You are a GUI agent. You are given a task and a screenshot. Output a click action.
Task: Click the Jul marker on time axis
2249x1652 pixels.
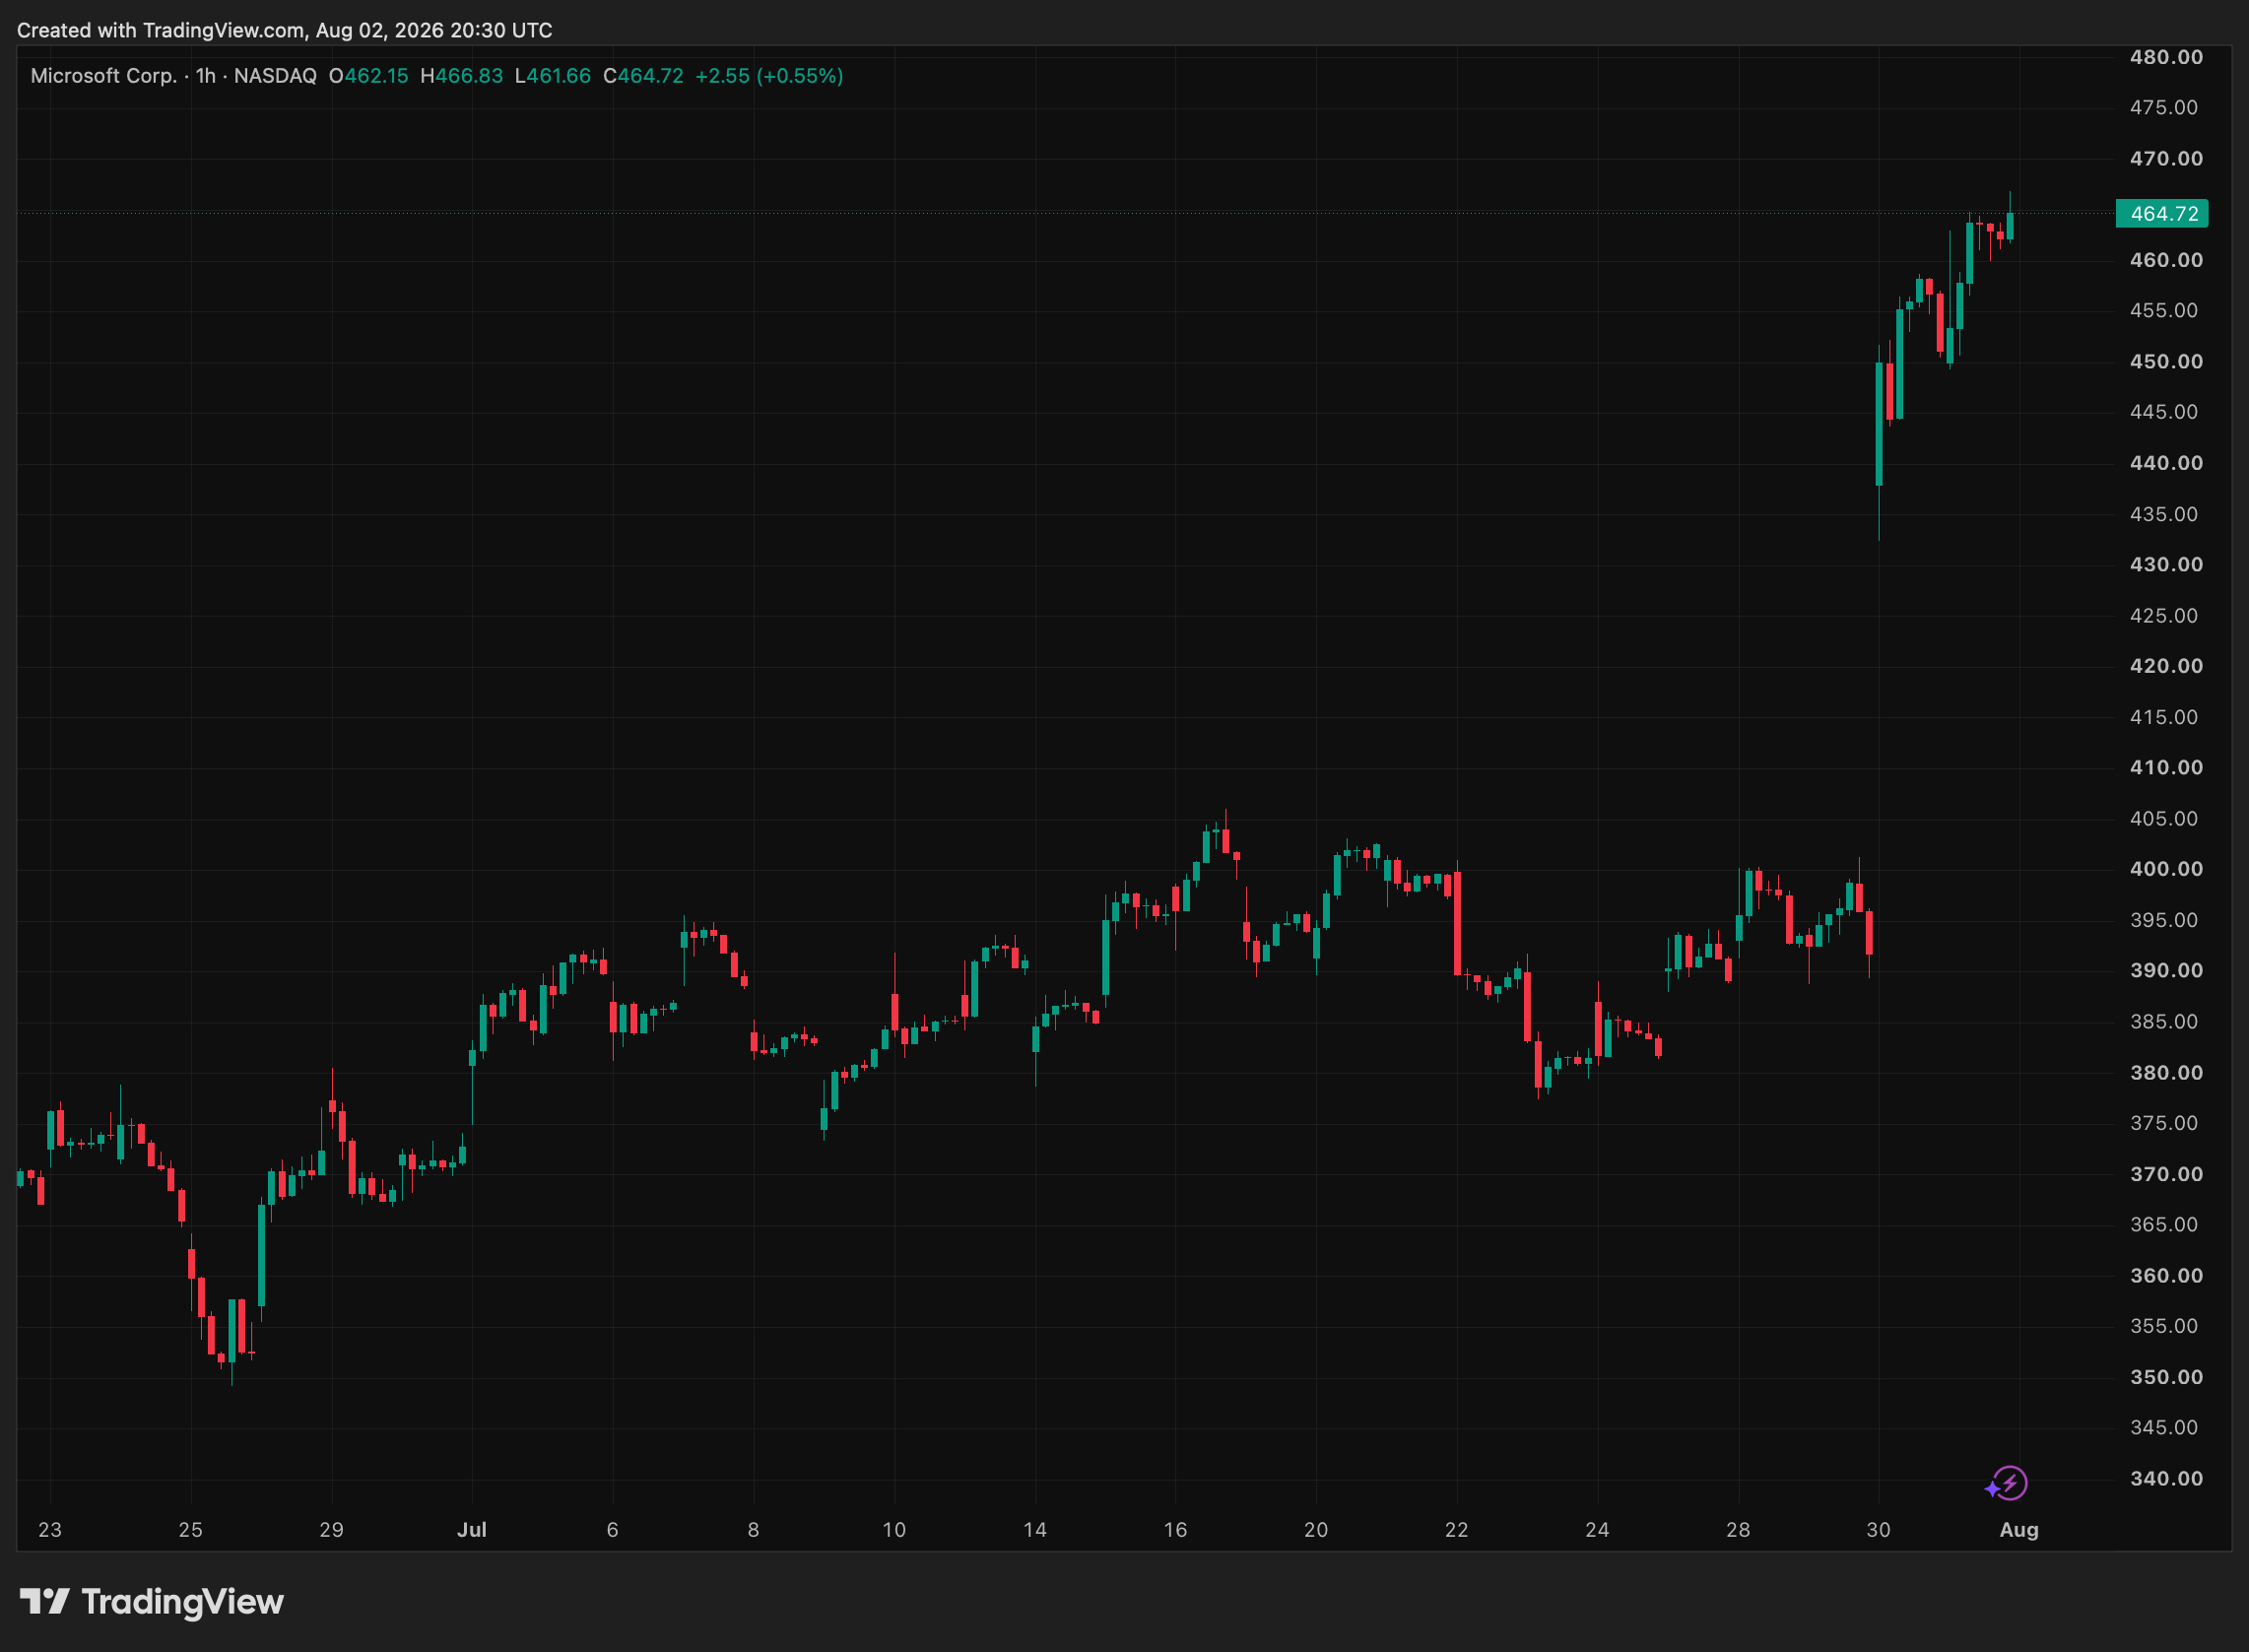point(472,1529)
